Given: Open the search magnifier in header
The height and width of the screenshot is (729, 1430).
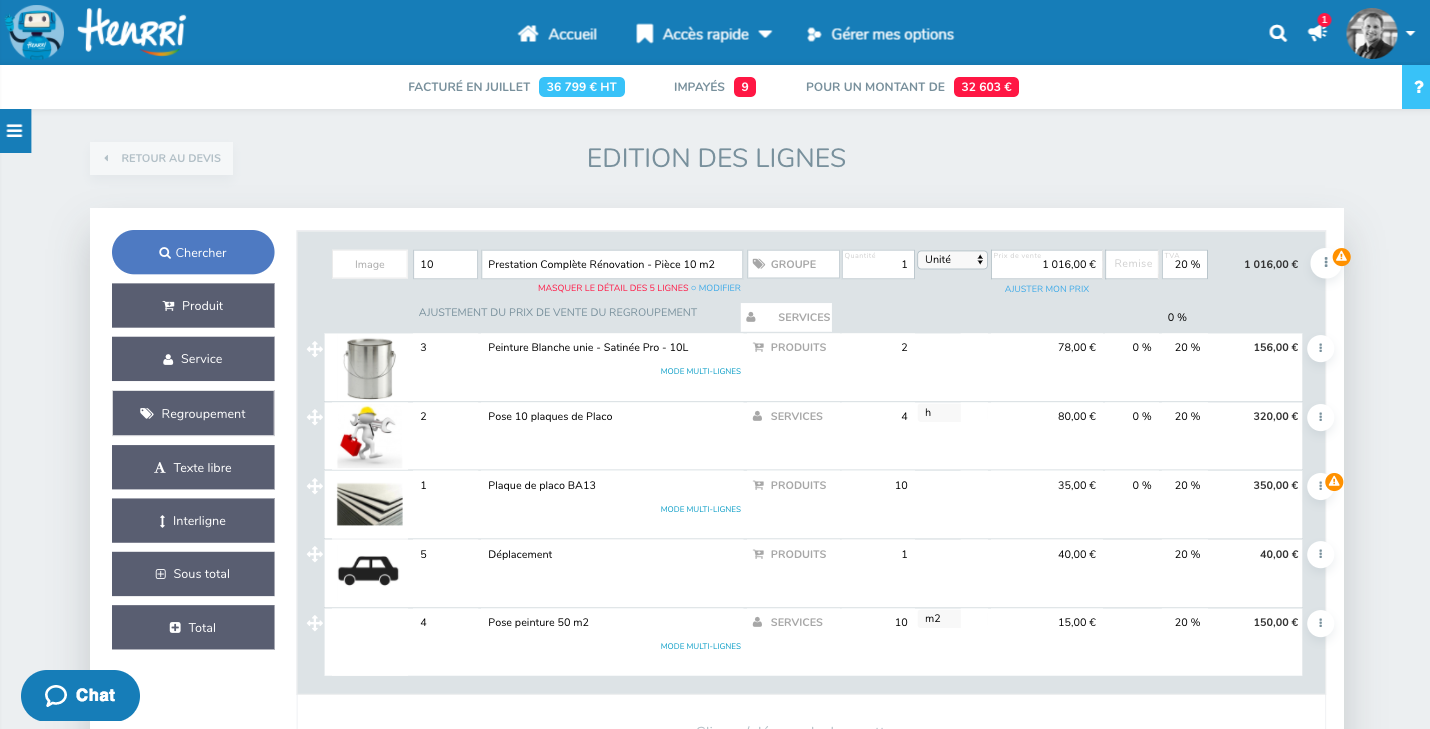Looking at the screenshot, I should click(x=1277, y=33).
